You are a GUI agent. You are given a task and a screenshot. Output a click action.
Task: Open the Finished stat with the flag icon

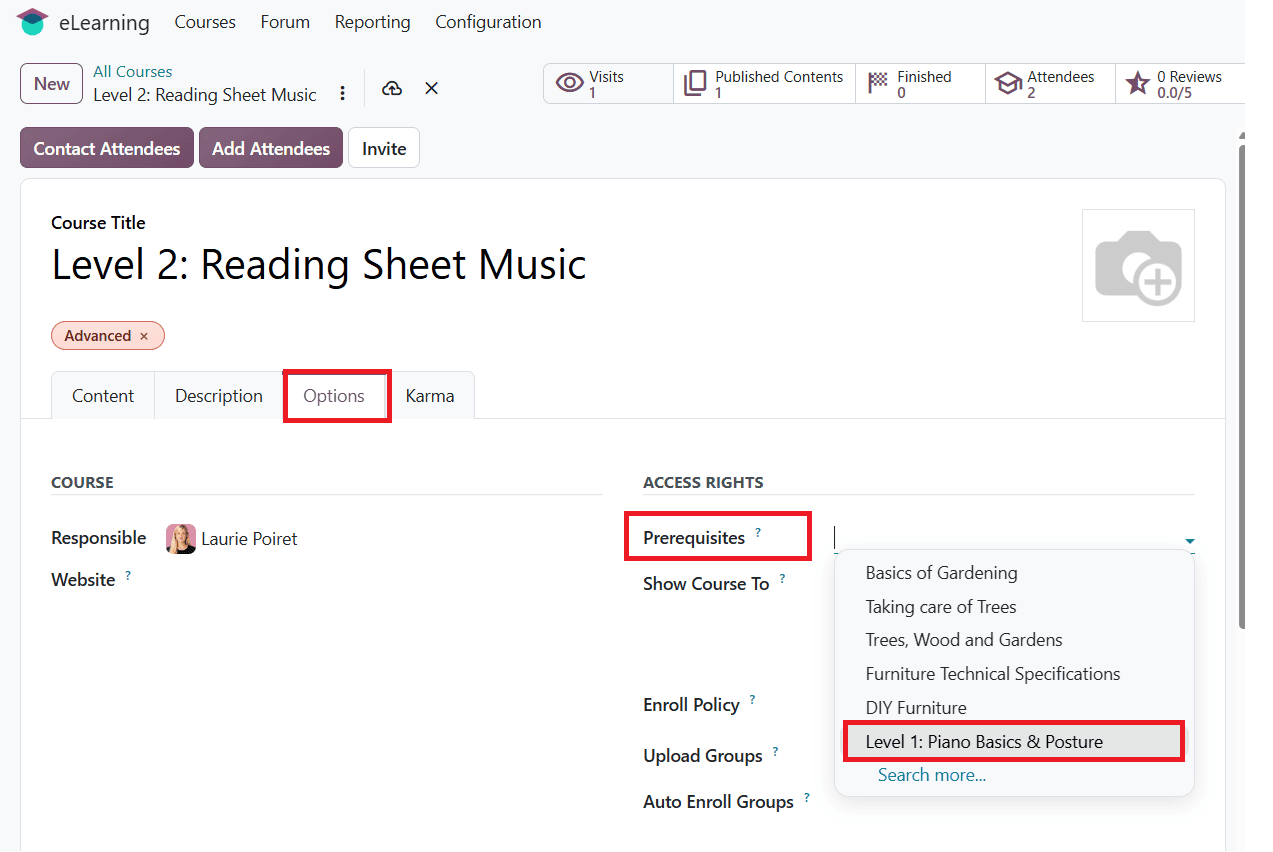(x=920, y=84)
